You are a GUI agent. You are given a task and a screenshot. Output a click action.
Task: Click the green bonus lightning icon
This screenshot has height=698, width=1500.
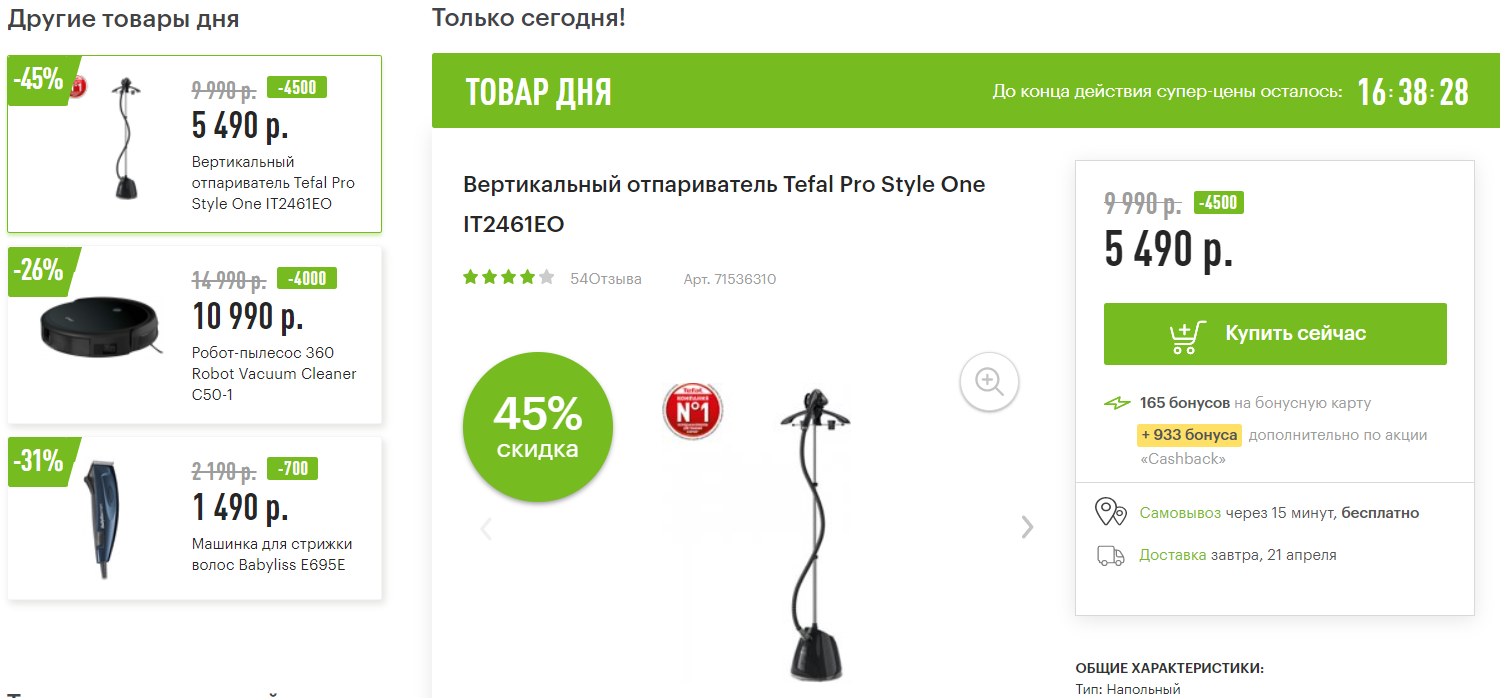coord(1117,403)
